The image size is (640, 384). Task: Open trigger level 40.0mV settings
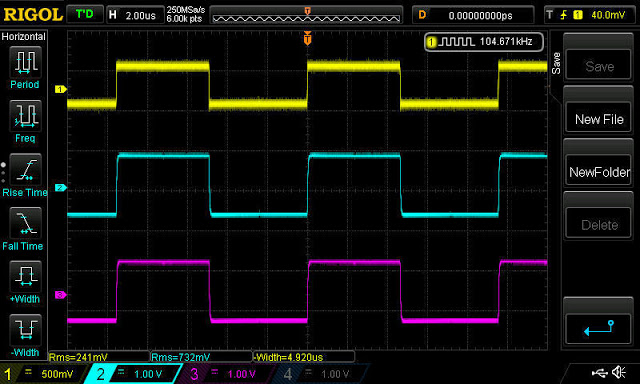pos(590,16)
